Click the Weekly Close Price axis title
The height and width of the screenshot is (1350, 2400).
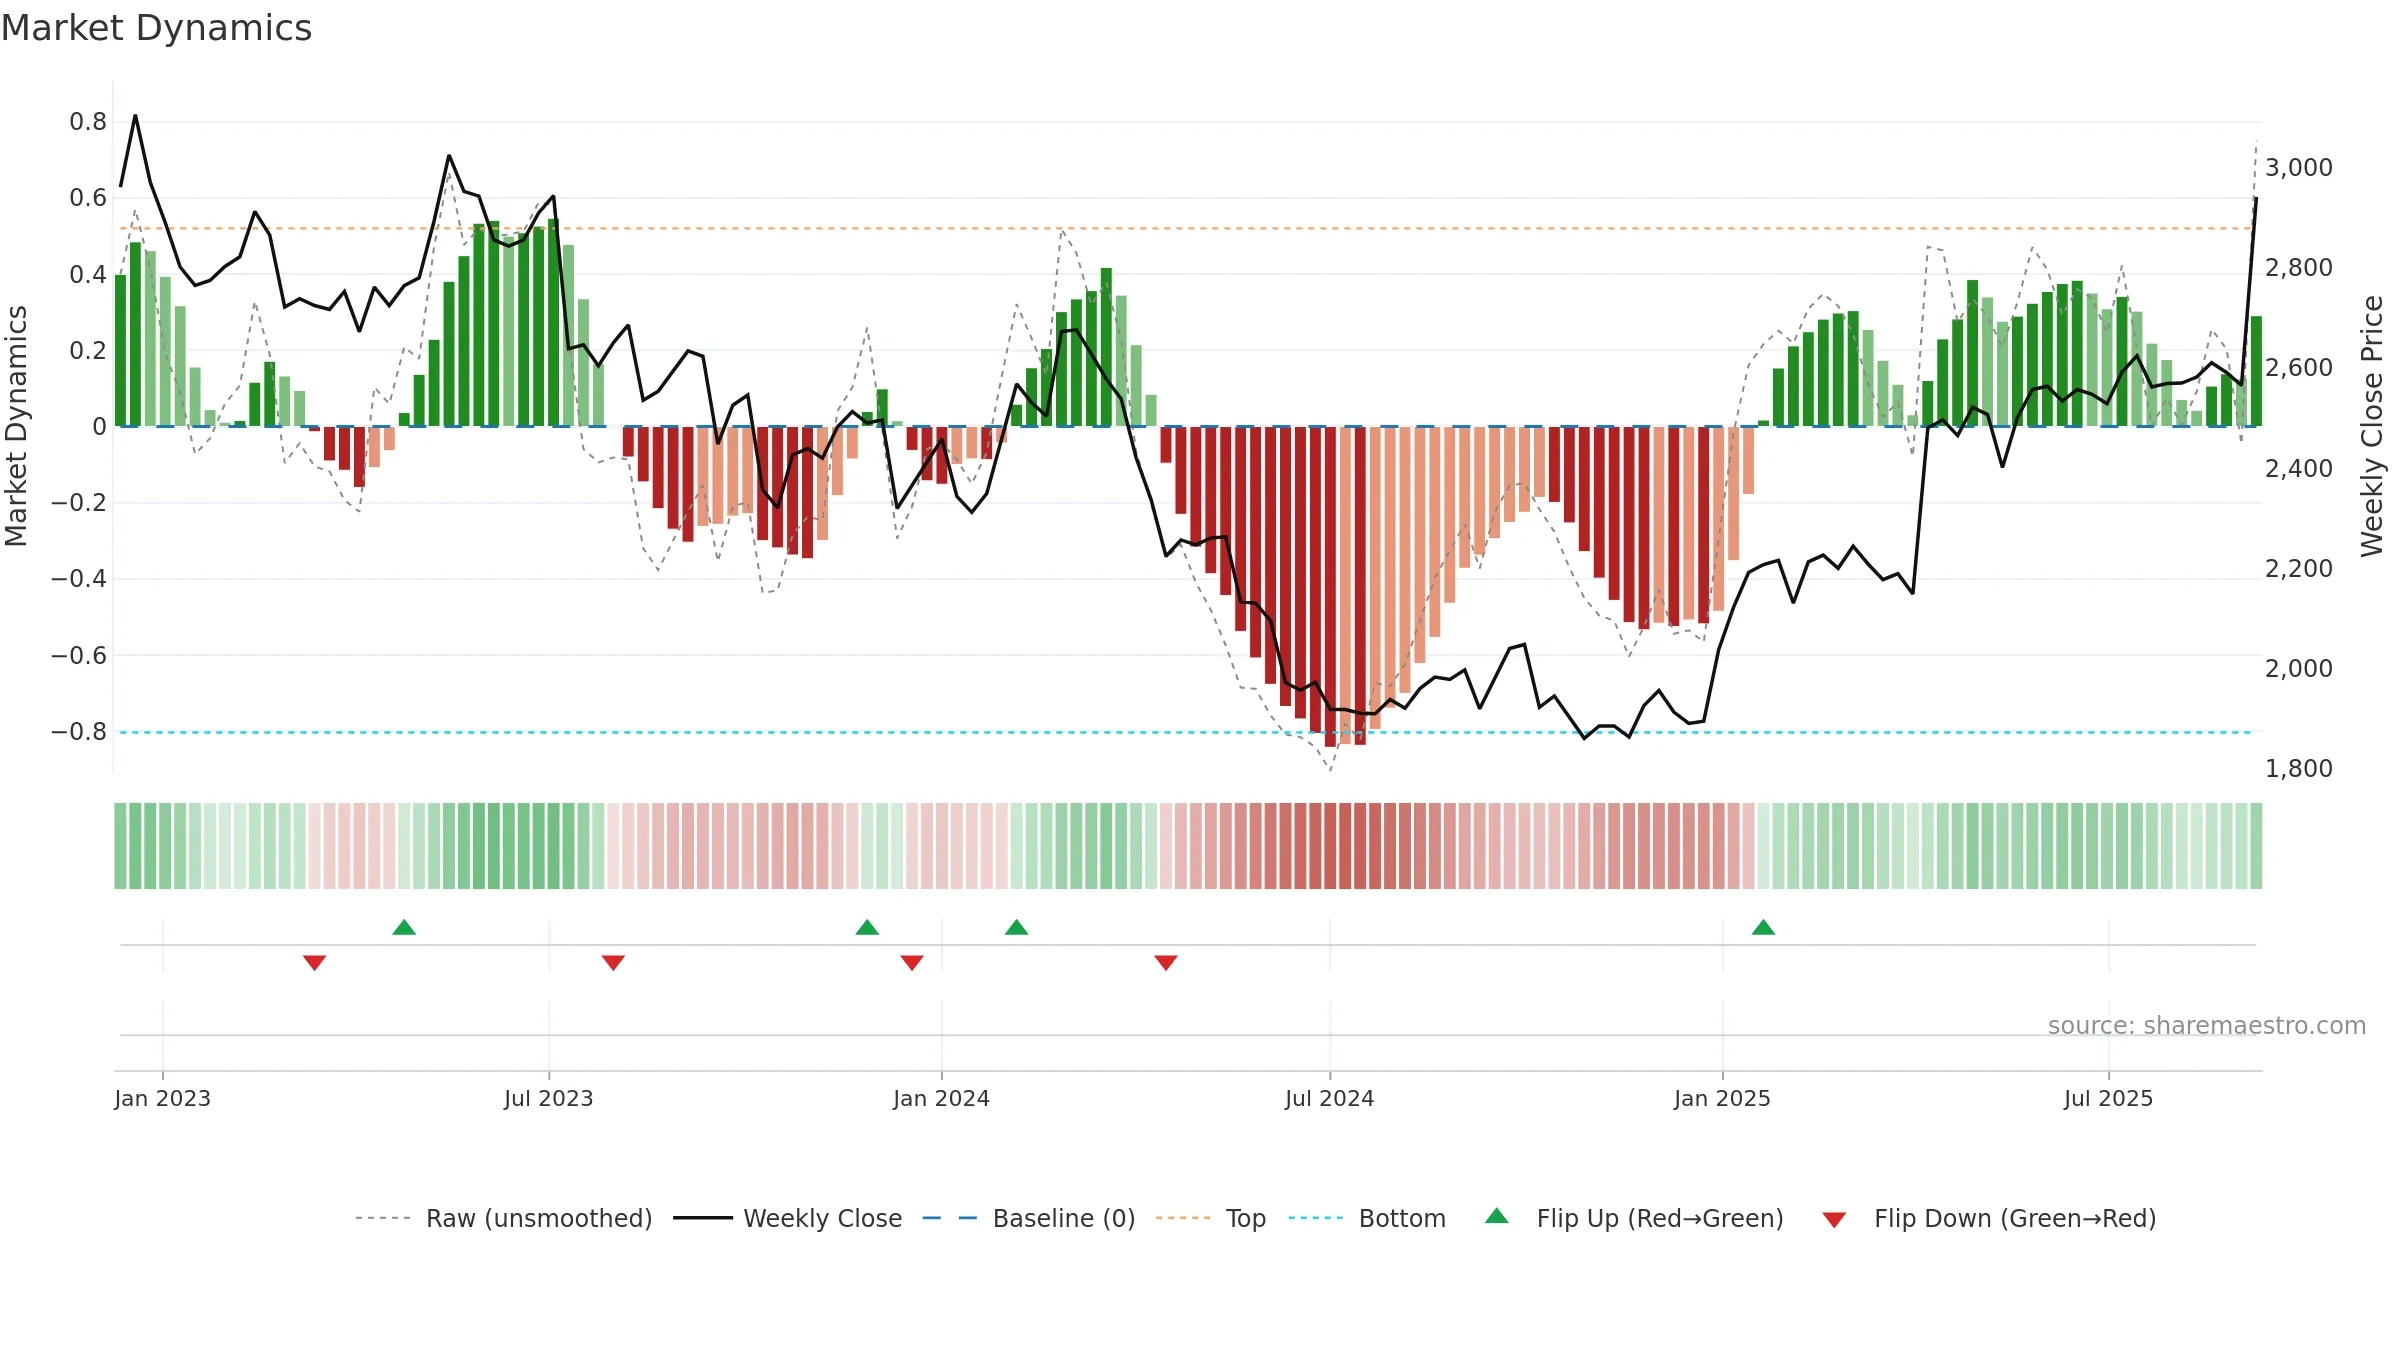click(2372, 426)
